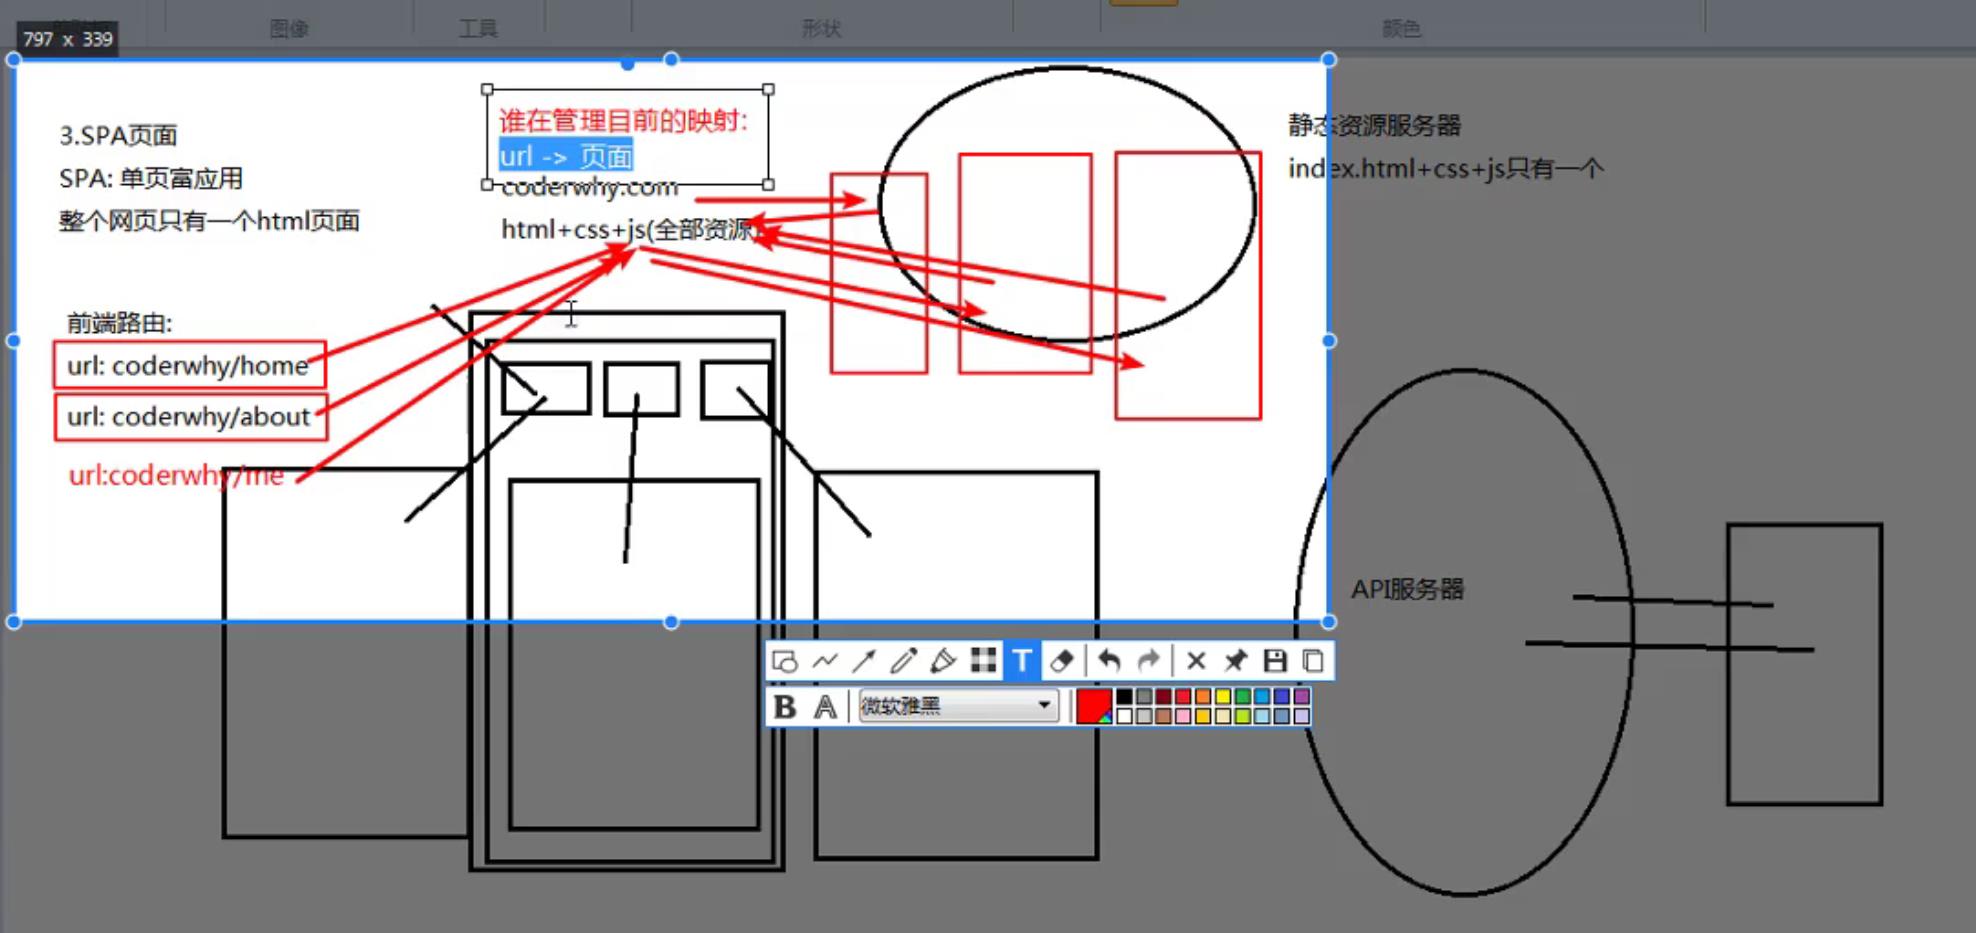Pick the dark gray color swatch
1976x933 pixels.
(1144, 696)
